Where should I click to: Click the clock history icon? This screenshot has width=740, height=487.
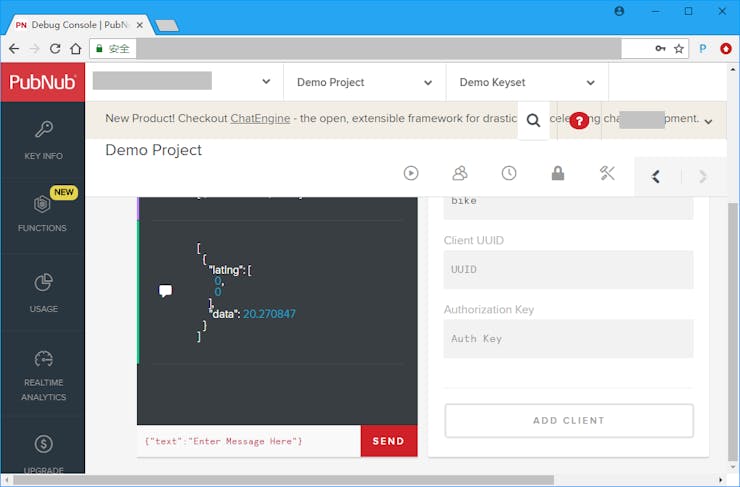pos(509,173)
